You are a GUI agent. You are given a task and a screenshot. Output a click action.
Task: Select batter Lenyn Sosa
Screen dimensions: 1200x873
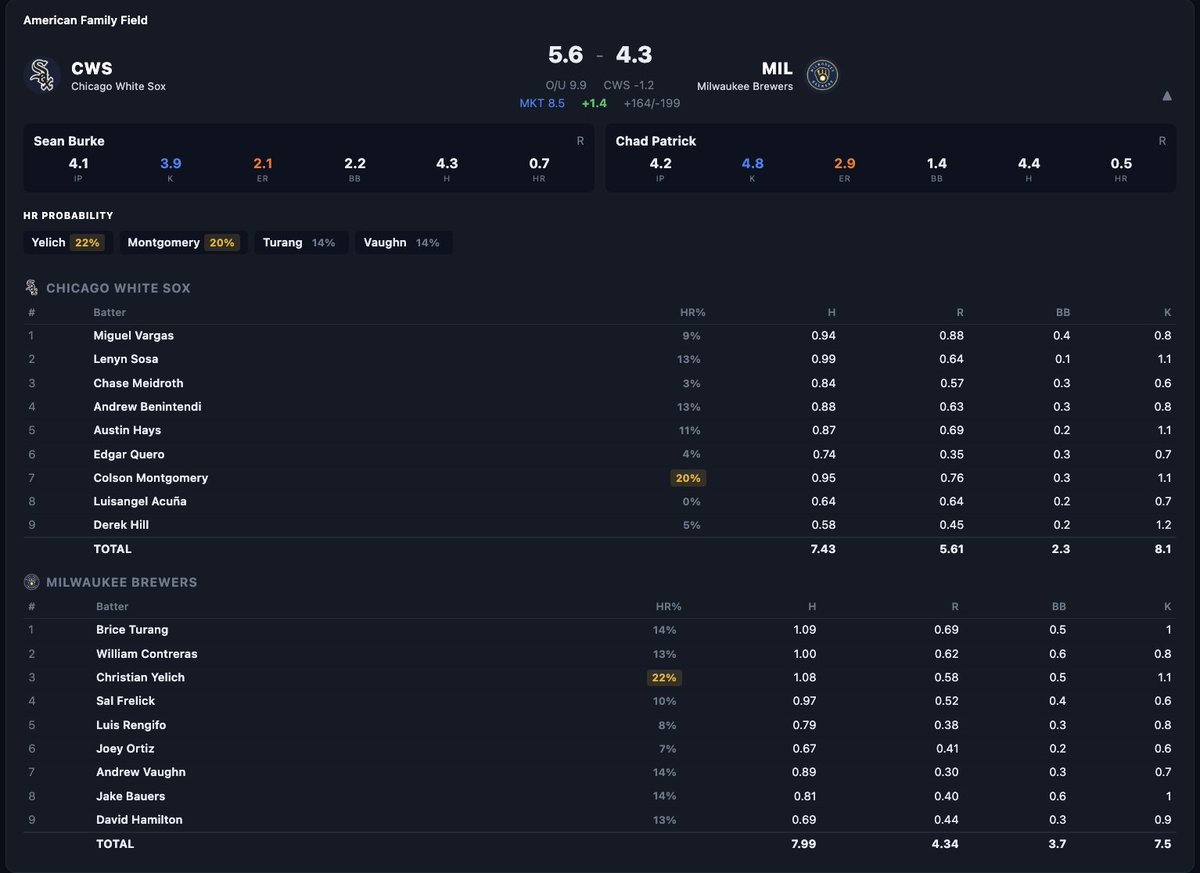tap(126, 359)
